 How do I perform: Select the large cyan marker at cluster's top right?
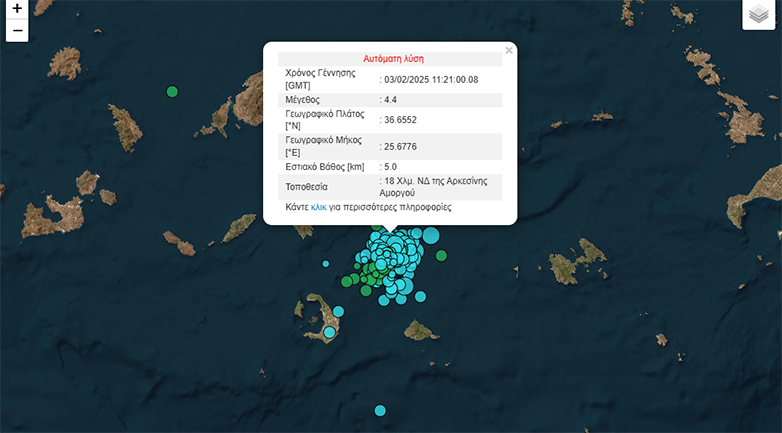pyautogui.click(x=431, y=236)
